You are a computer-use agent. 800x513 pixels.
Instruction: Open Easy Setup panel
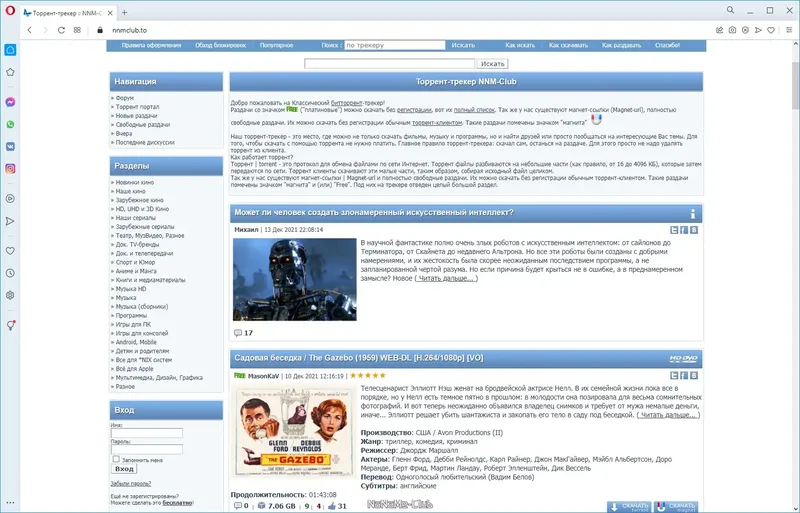point(789,30)
